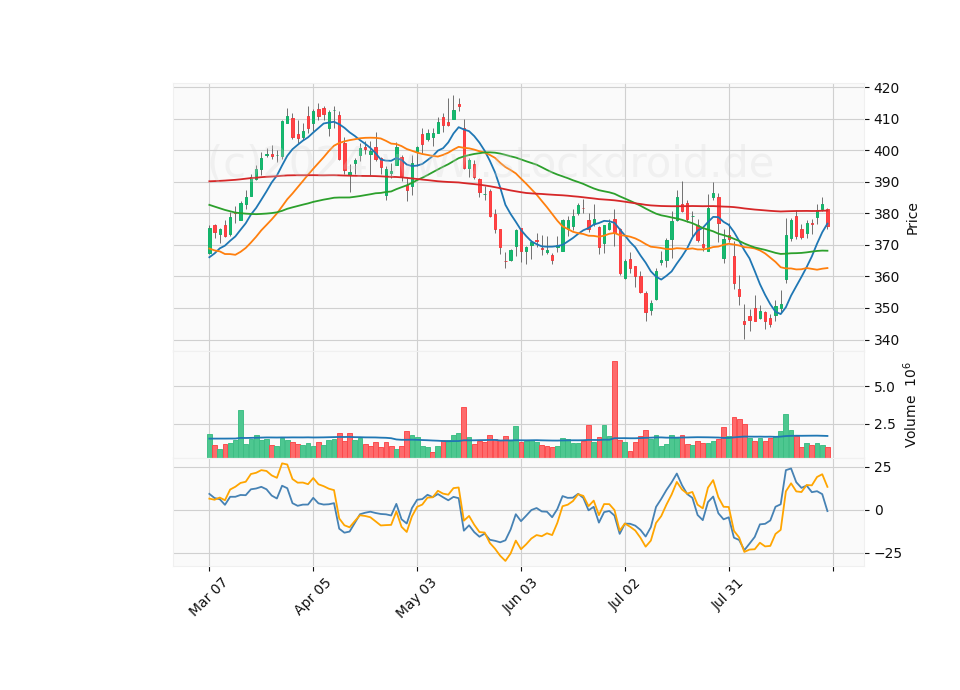Viewport: 960px width, 690px height.
Task: Click the 360 price axis value
Action: pyautogui.click(x=887, y=277)
